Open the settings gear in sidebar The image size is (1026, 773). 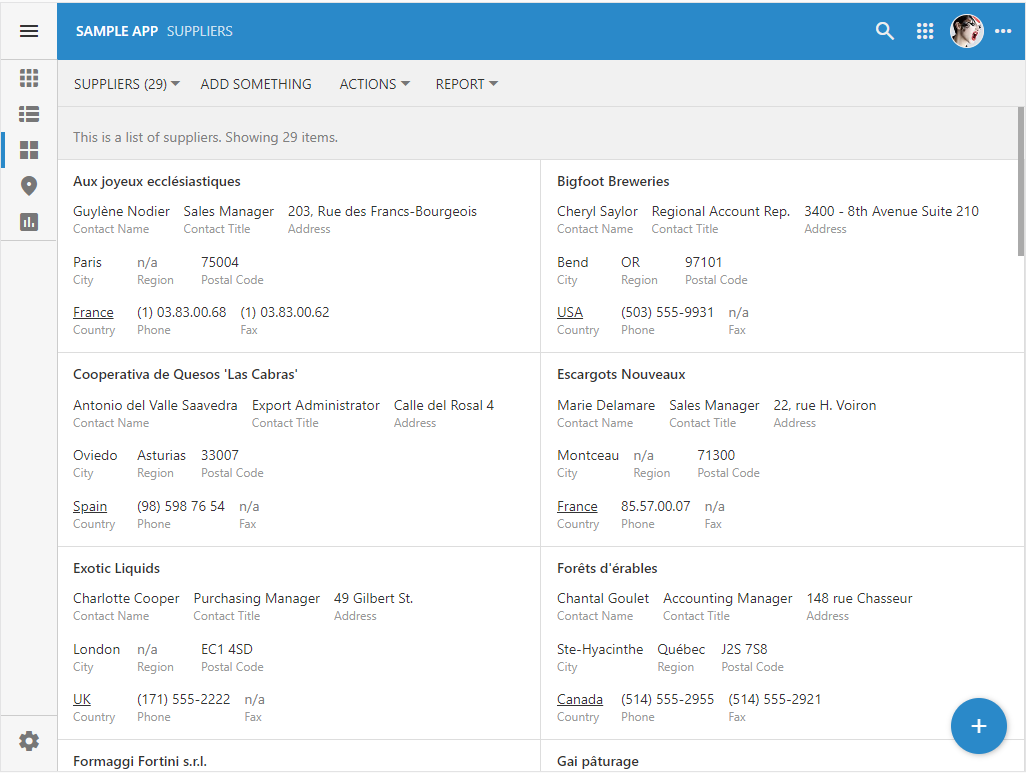[29, 741]
